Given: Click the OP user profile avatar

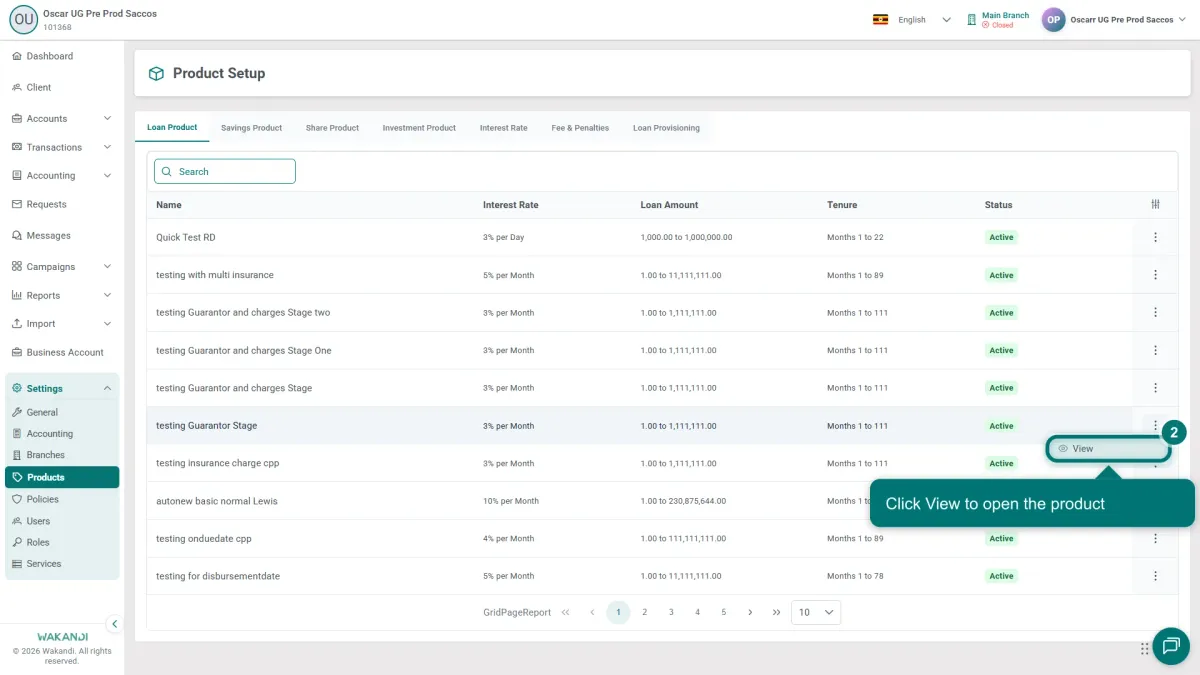Looking at the screenshot, I should click(x=1053, y=20).
